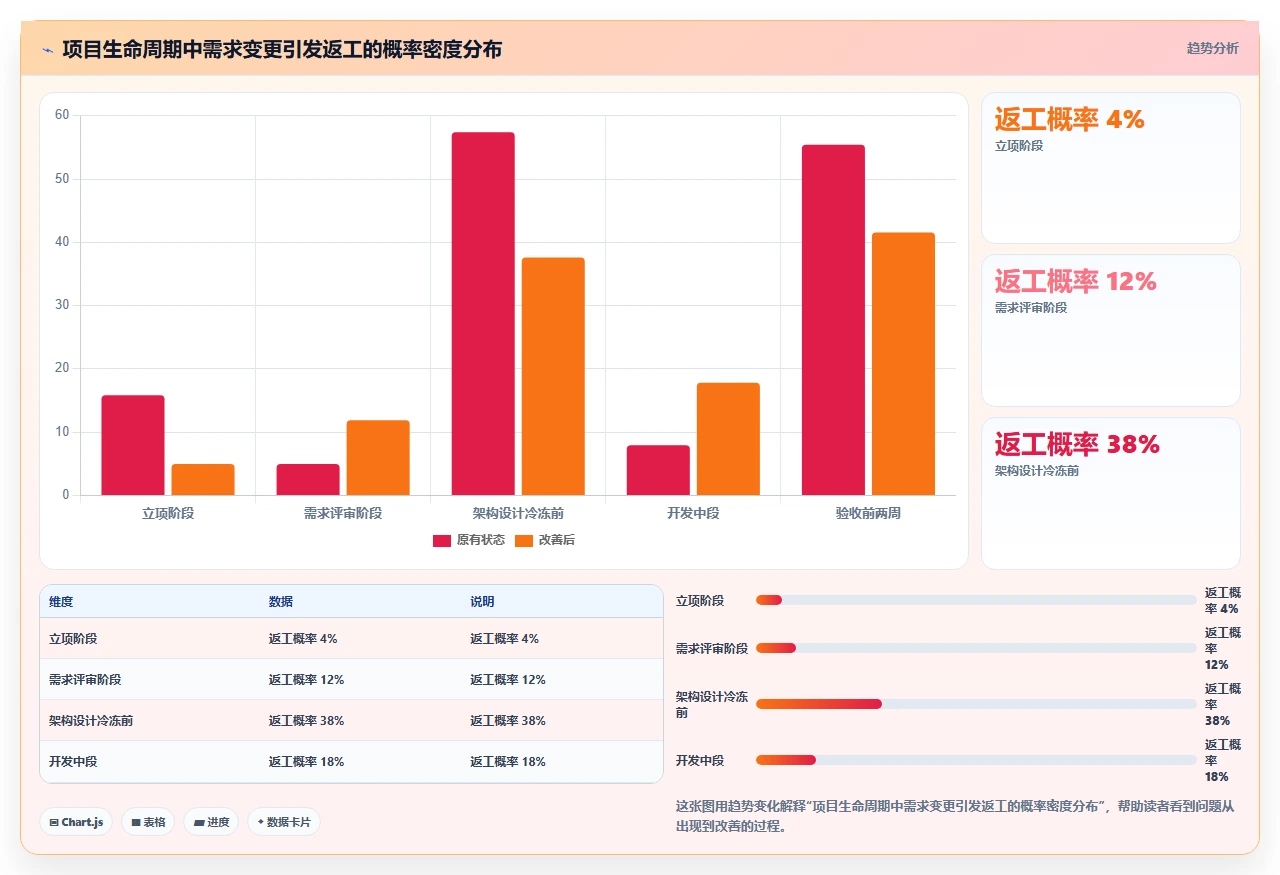
Task: Select the 立项阶段 table row
Action: 351,638
